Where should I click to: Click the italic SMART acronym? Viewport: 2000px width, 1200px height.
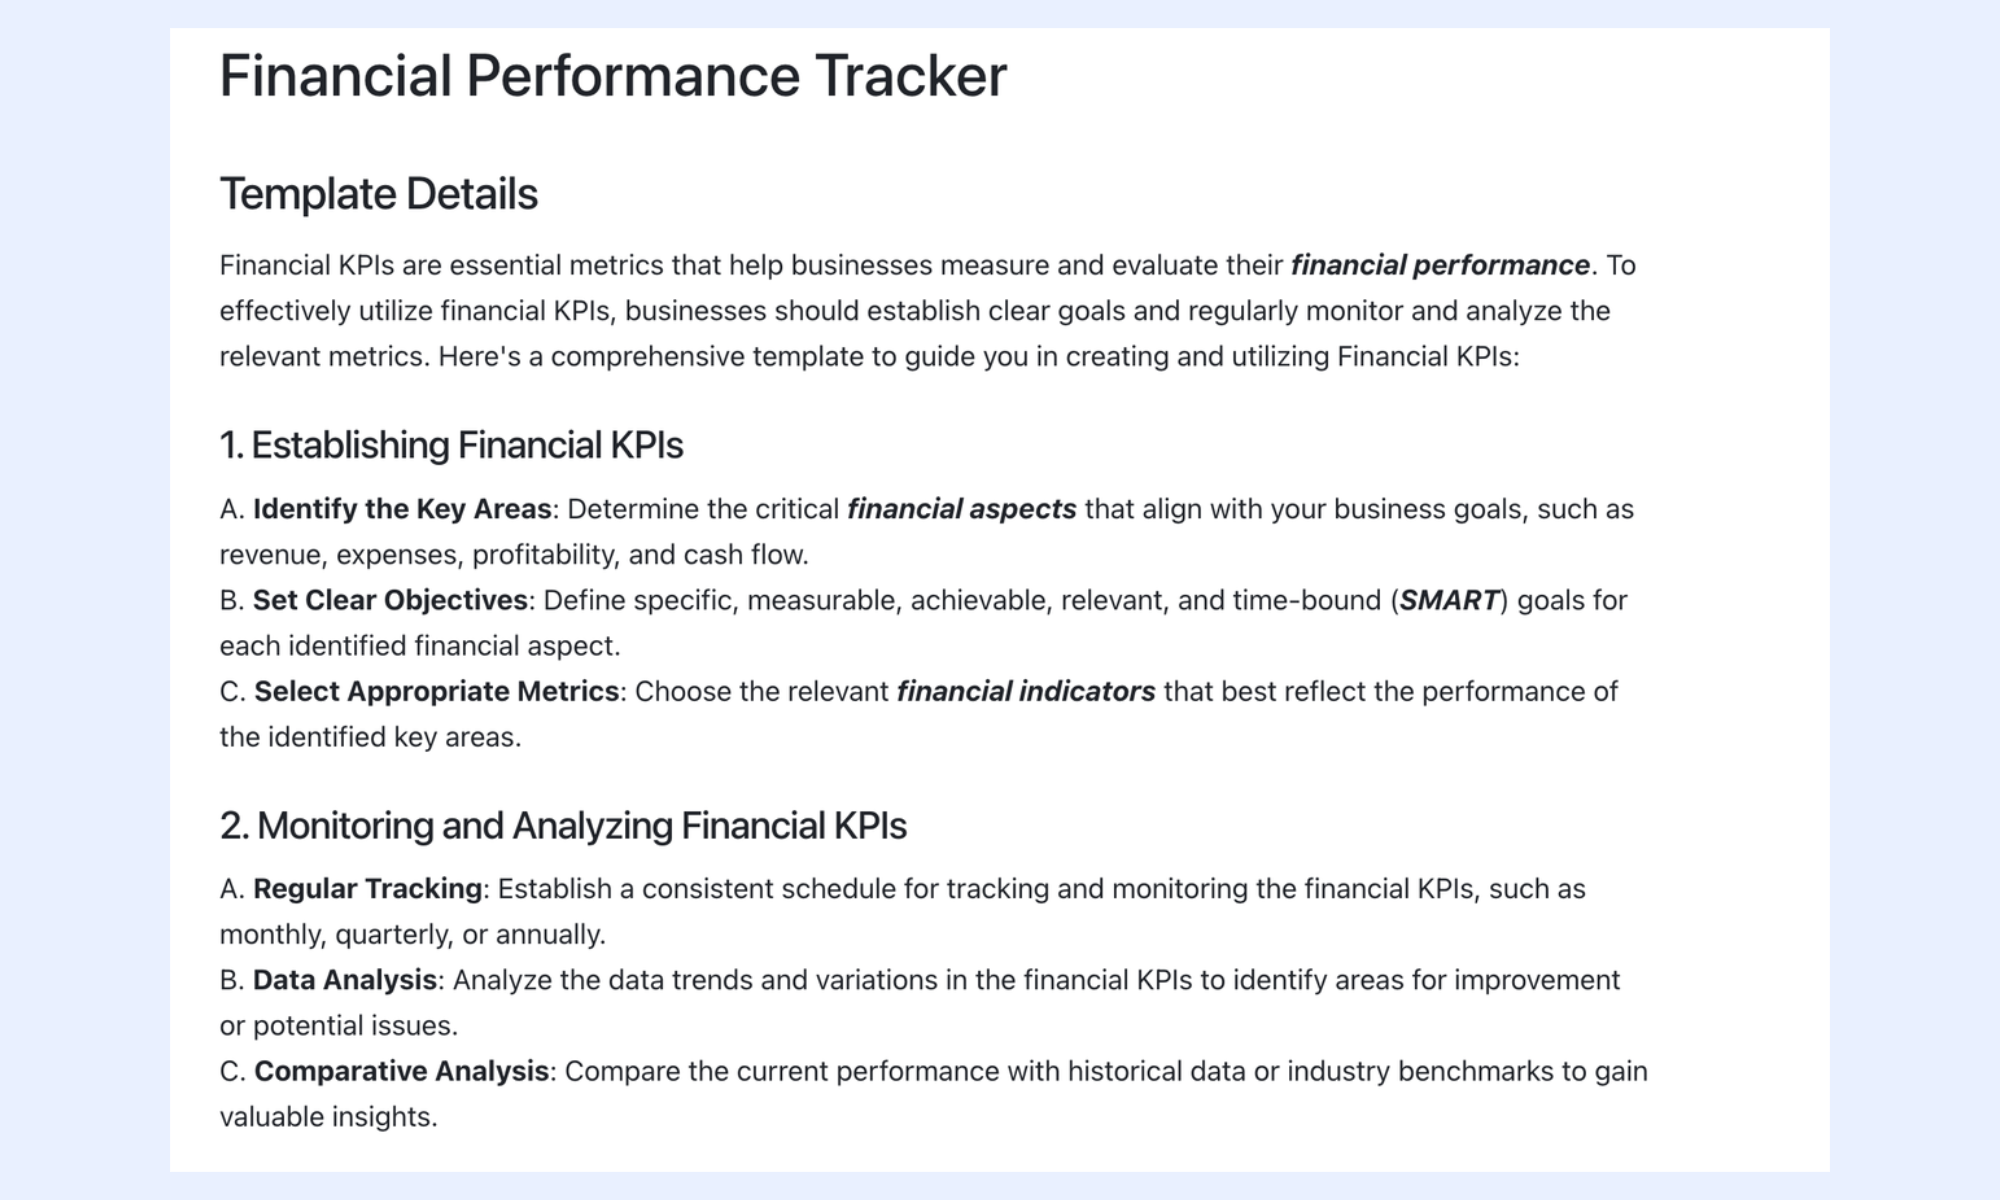click(x=1449, y=600)
